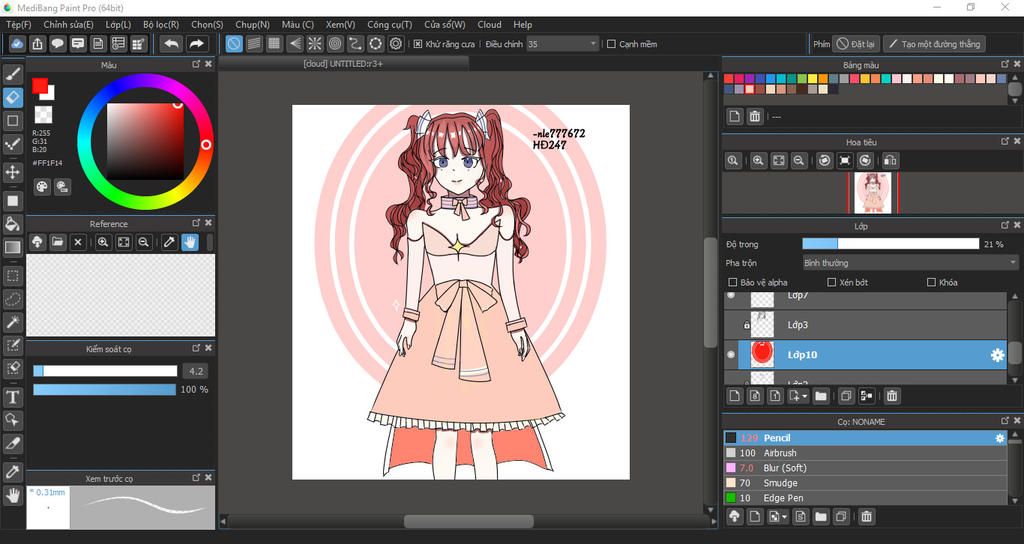Expand the add layer type dropdown

tap(798, 396)
